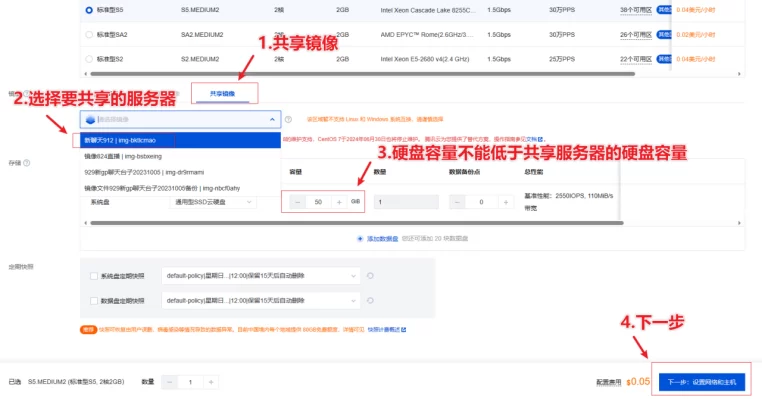Click Intel Xeon Cascade Lake processor text
This screenshot has height=399, width=762.
click(x=428, y=10)
